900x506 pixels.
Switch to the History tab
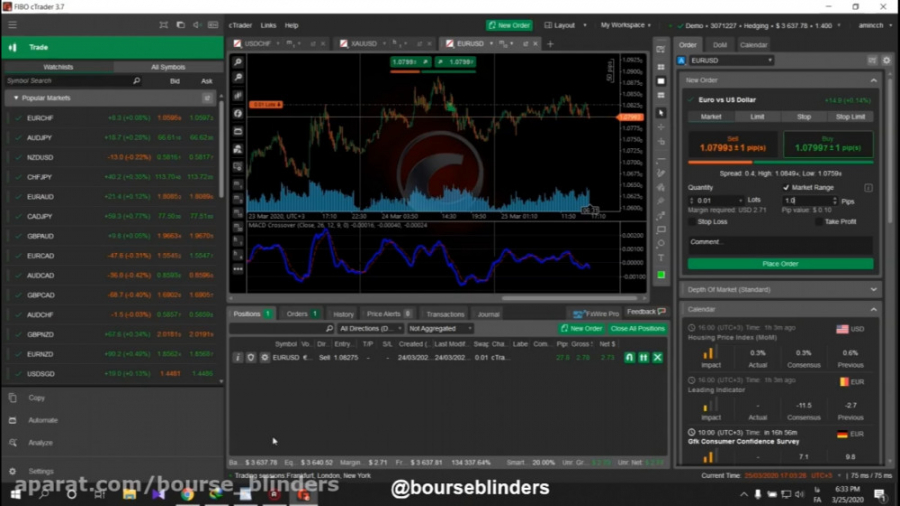click(343, 314)
